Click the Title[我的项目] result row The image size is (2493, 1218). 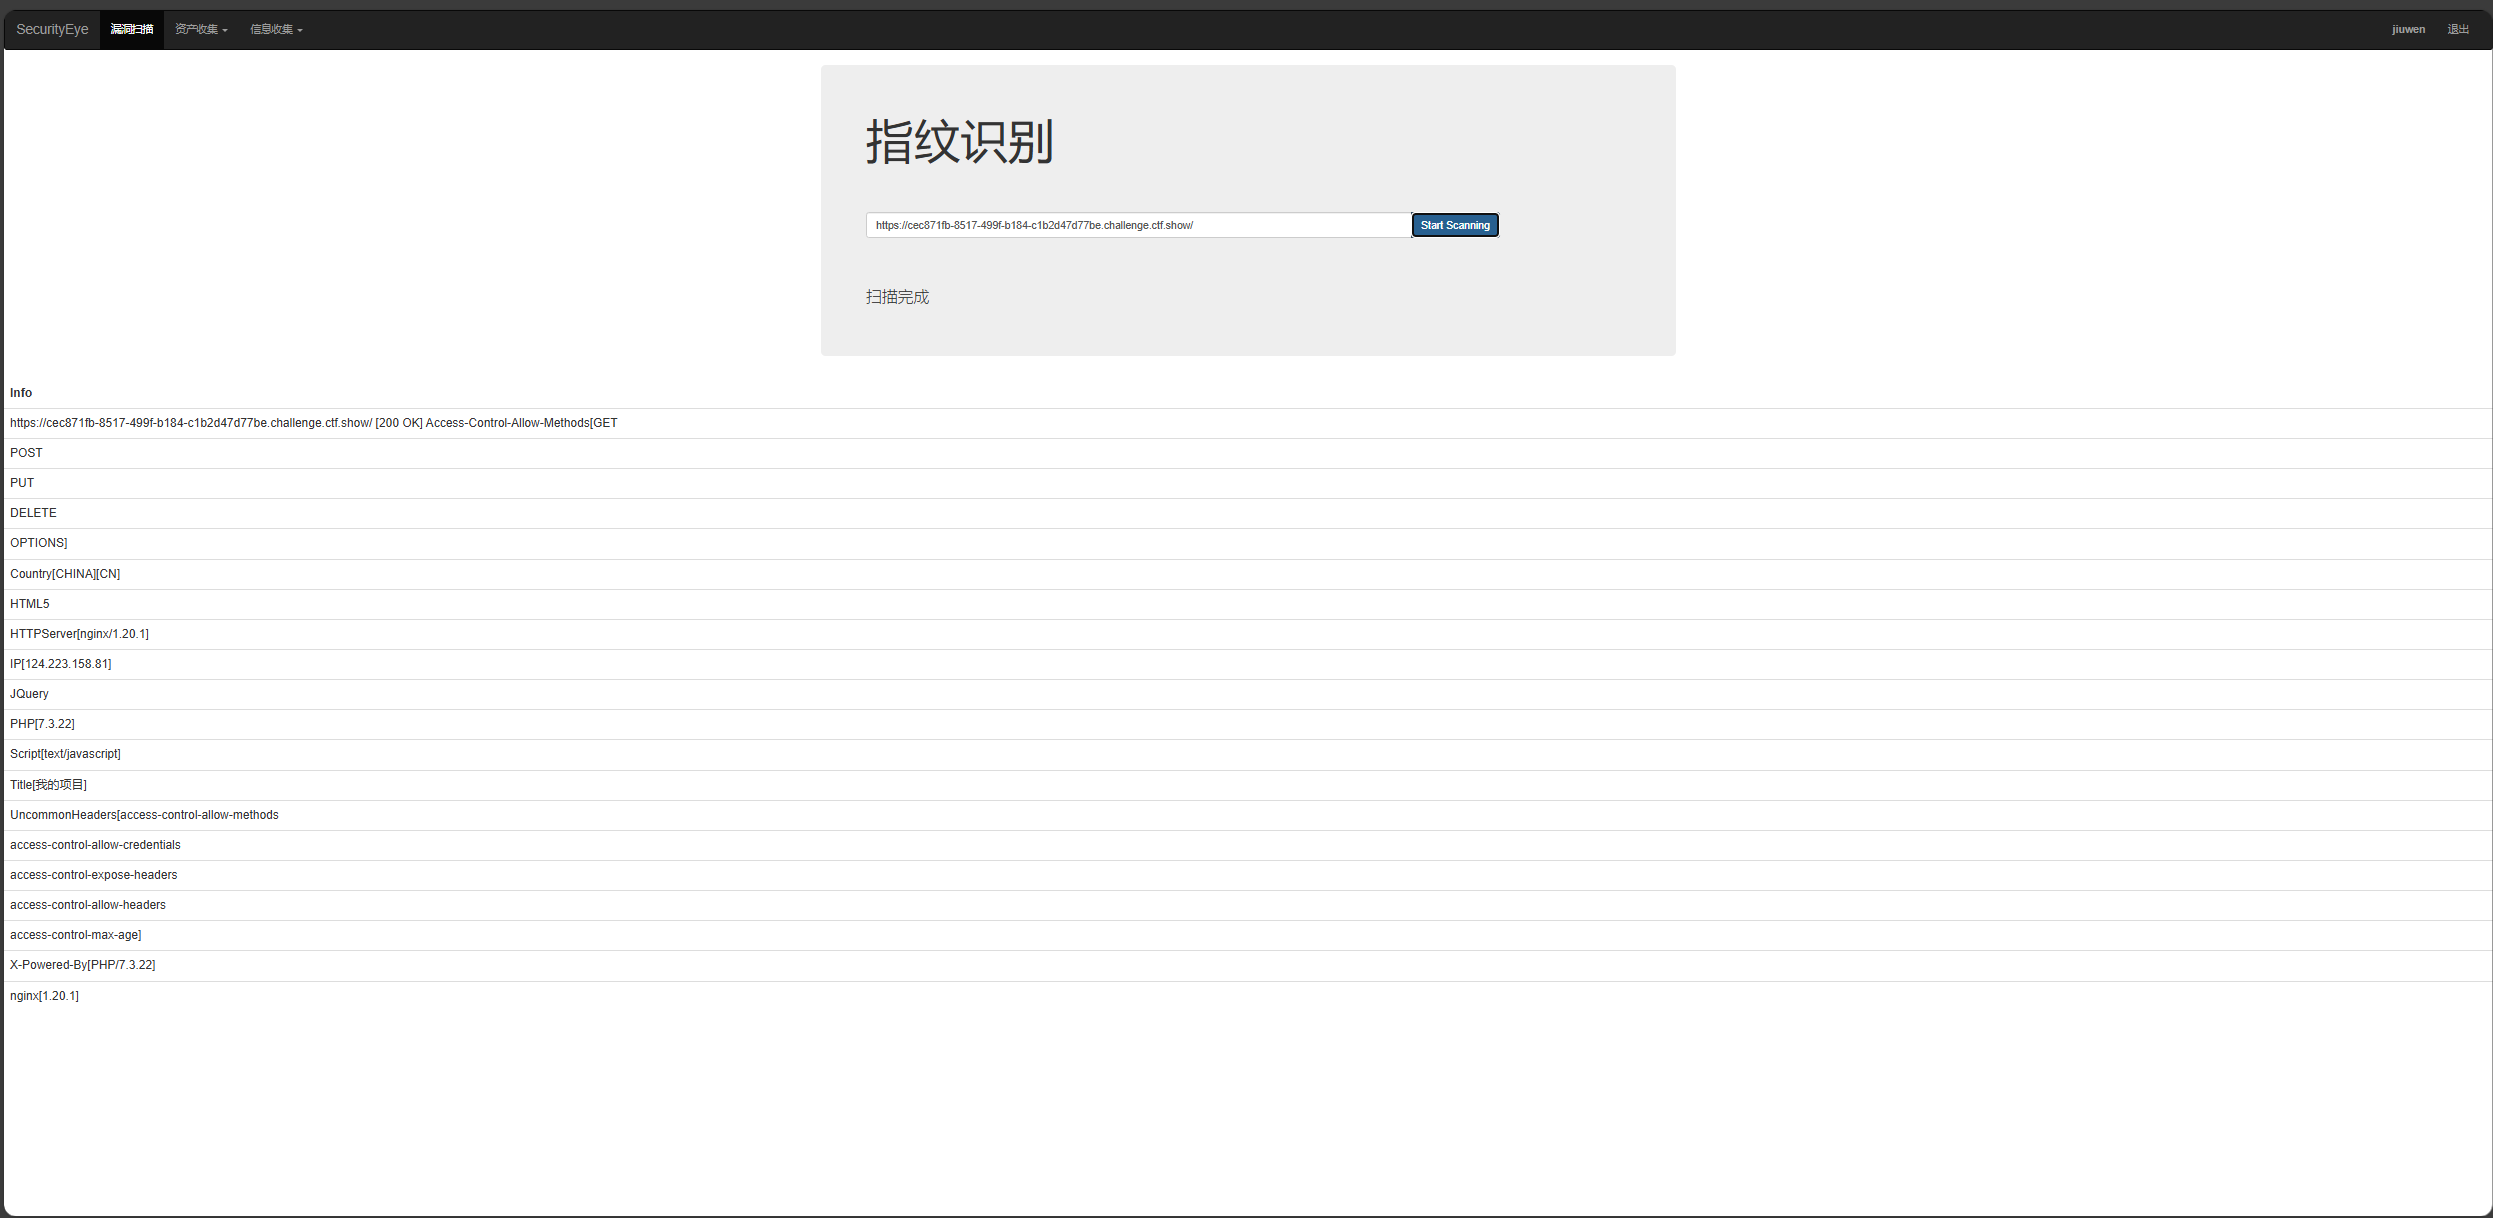pos(48,785)
